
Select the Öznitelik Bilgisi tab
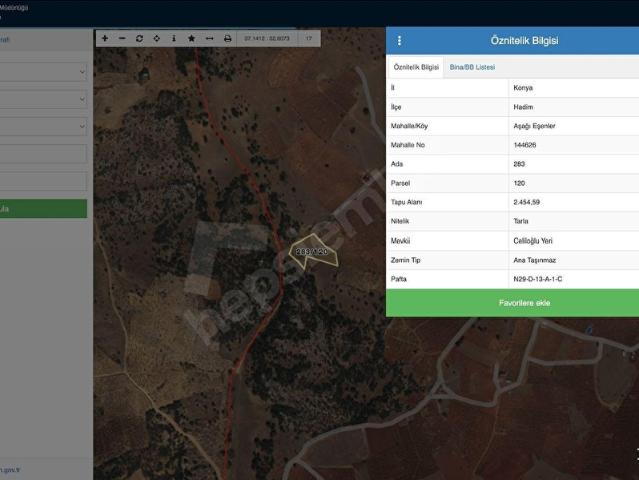[x=416, y=67]
